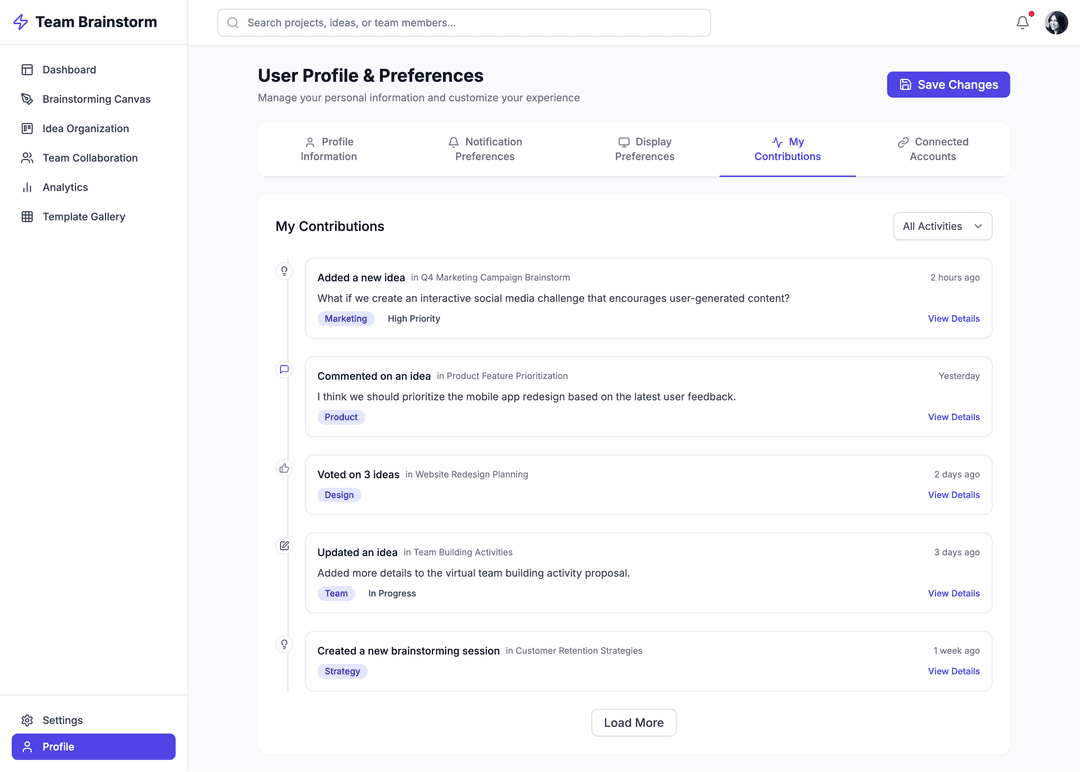This screenshot has width=1080, height=772.
Task: Open the user avatar in the top bar
Action: pos(1056,23)
